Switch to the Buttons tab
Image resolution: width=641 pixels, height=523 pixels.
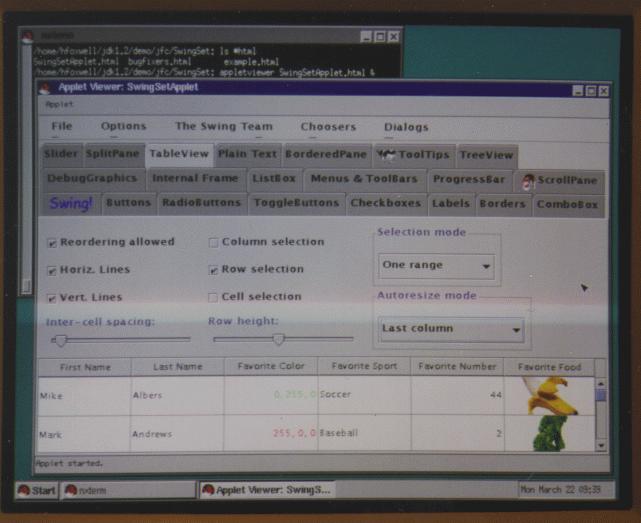pyautogui.click(x=128, y=203)
